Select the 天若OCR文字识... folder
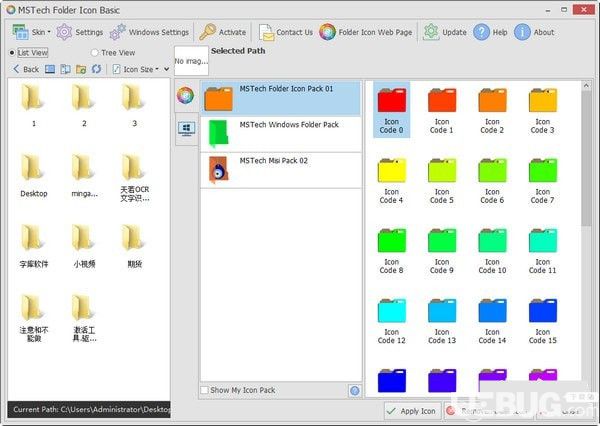The image size is (600, 426). tap(134, 178)
